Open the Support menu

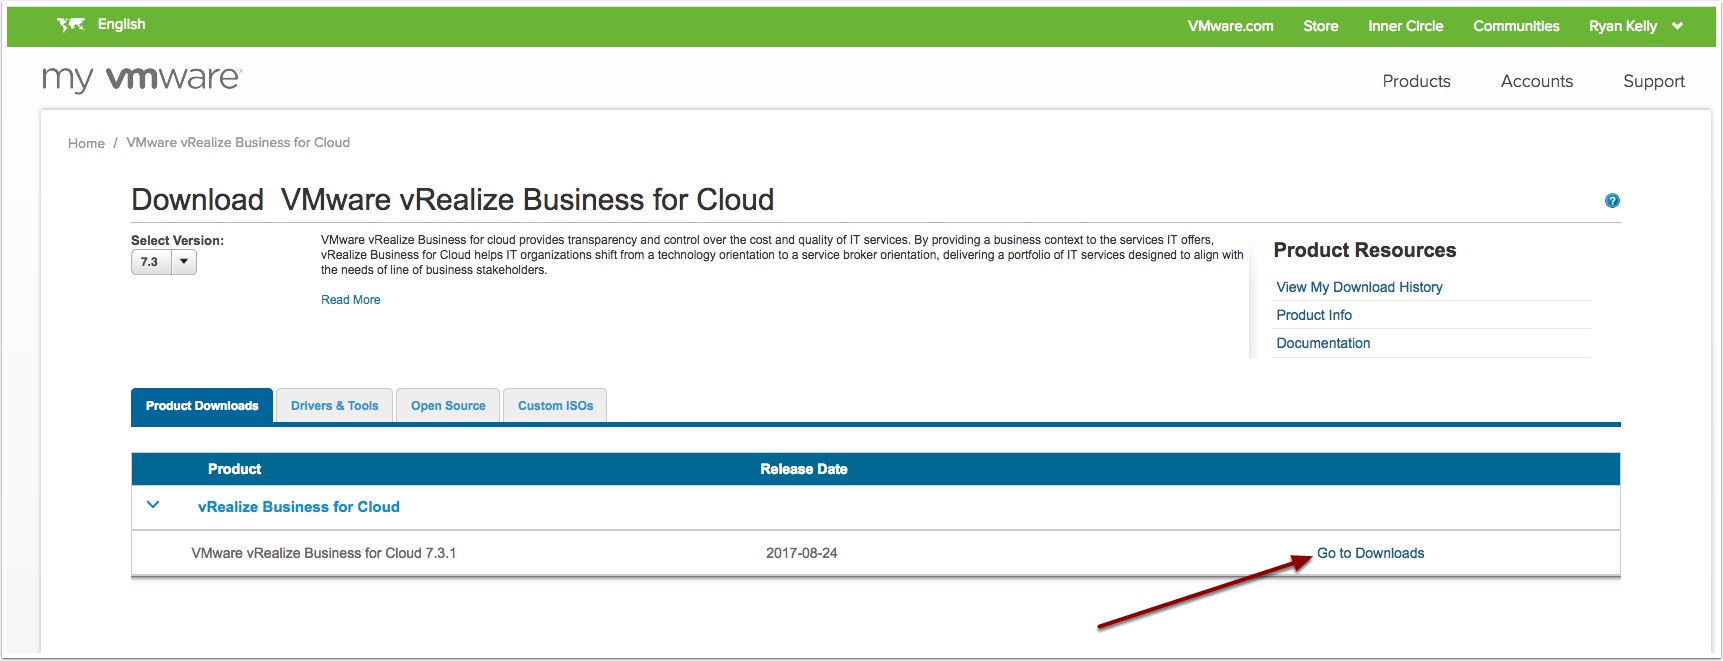[x=1654, y=81]
